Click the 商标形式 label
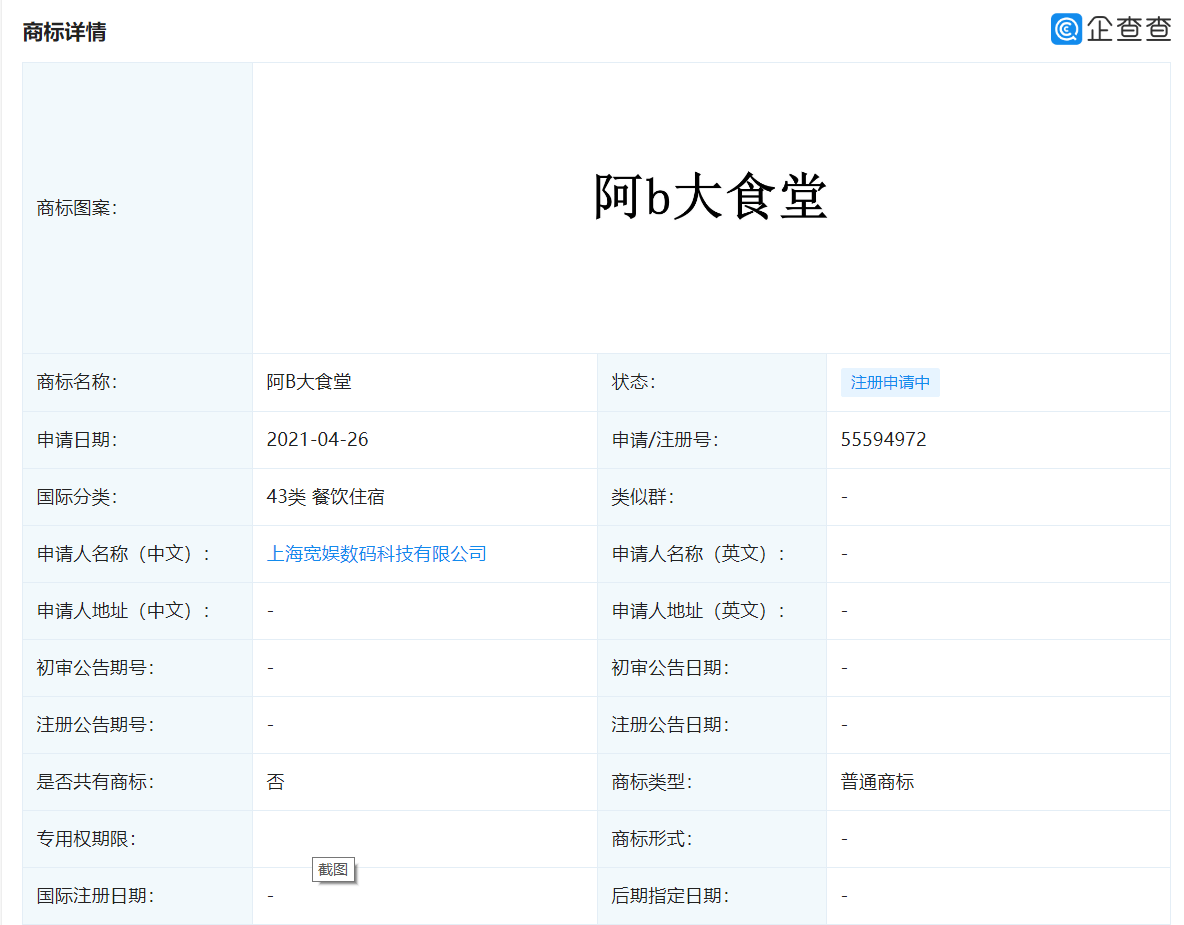1184x925 pixels. 652,839
